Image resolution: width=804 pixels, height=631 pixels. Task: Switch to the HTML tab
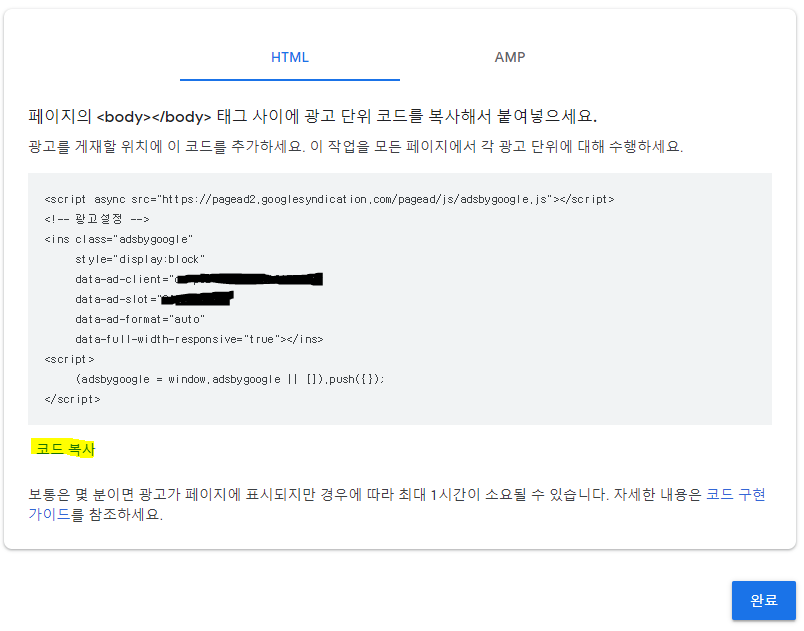tap(290, 57)
